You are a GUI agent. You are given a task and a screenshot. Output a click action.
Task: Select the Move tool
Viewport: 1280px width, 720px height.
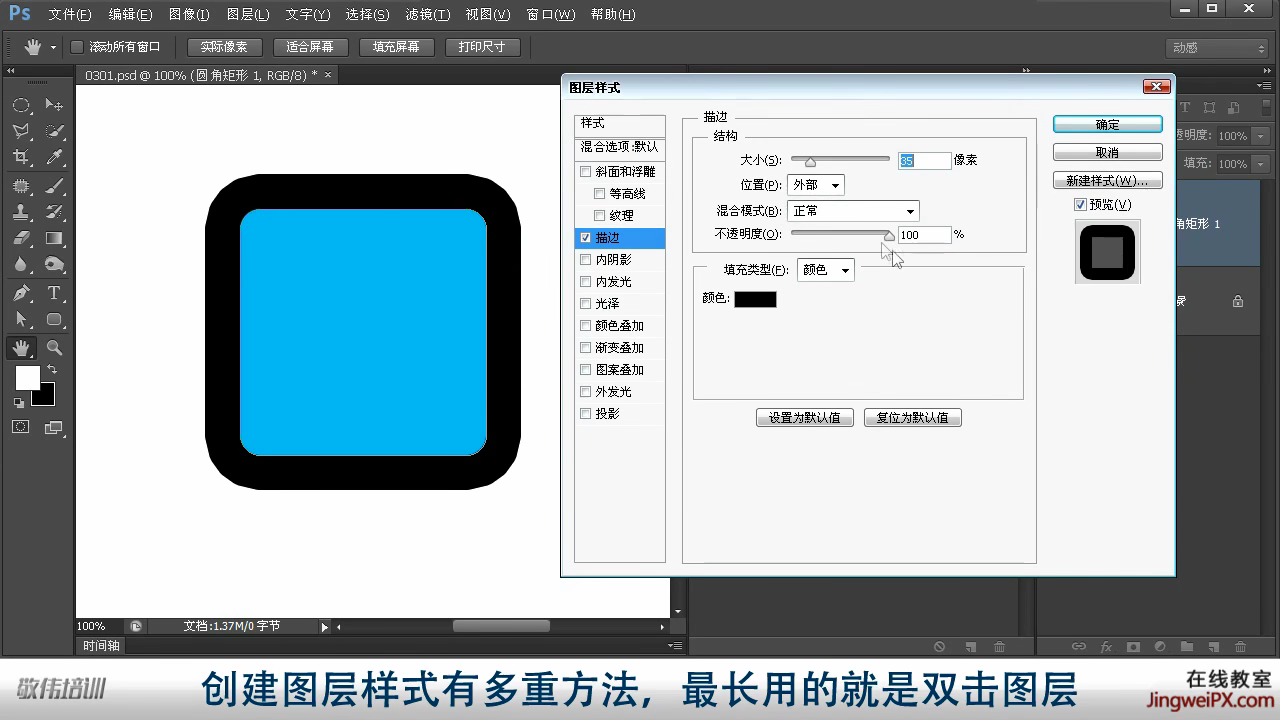pyautogui.click(x=55, y=105)
